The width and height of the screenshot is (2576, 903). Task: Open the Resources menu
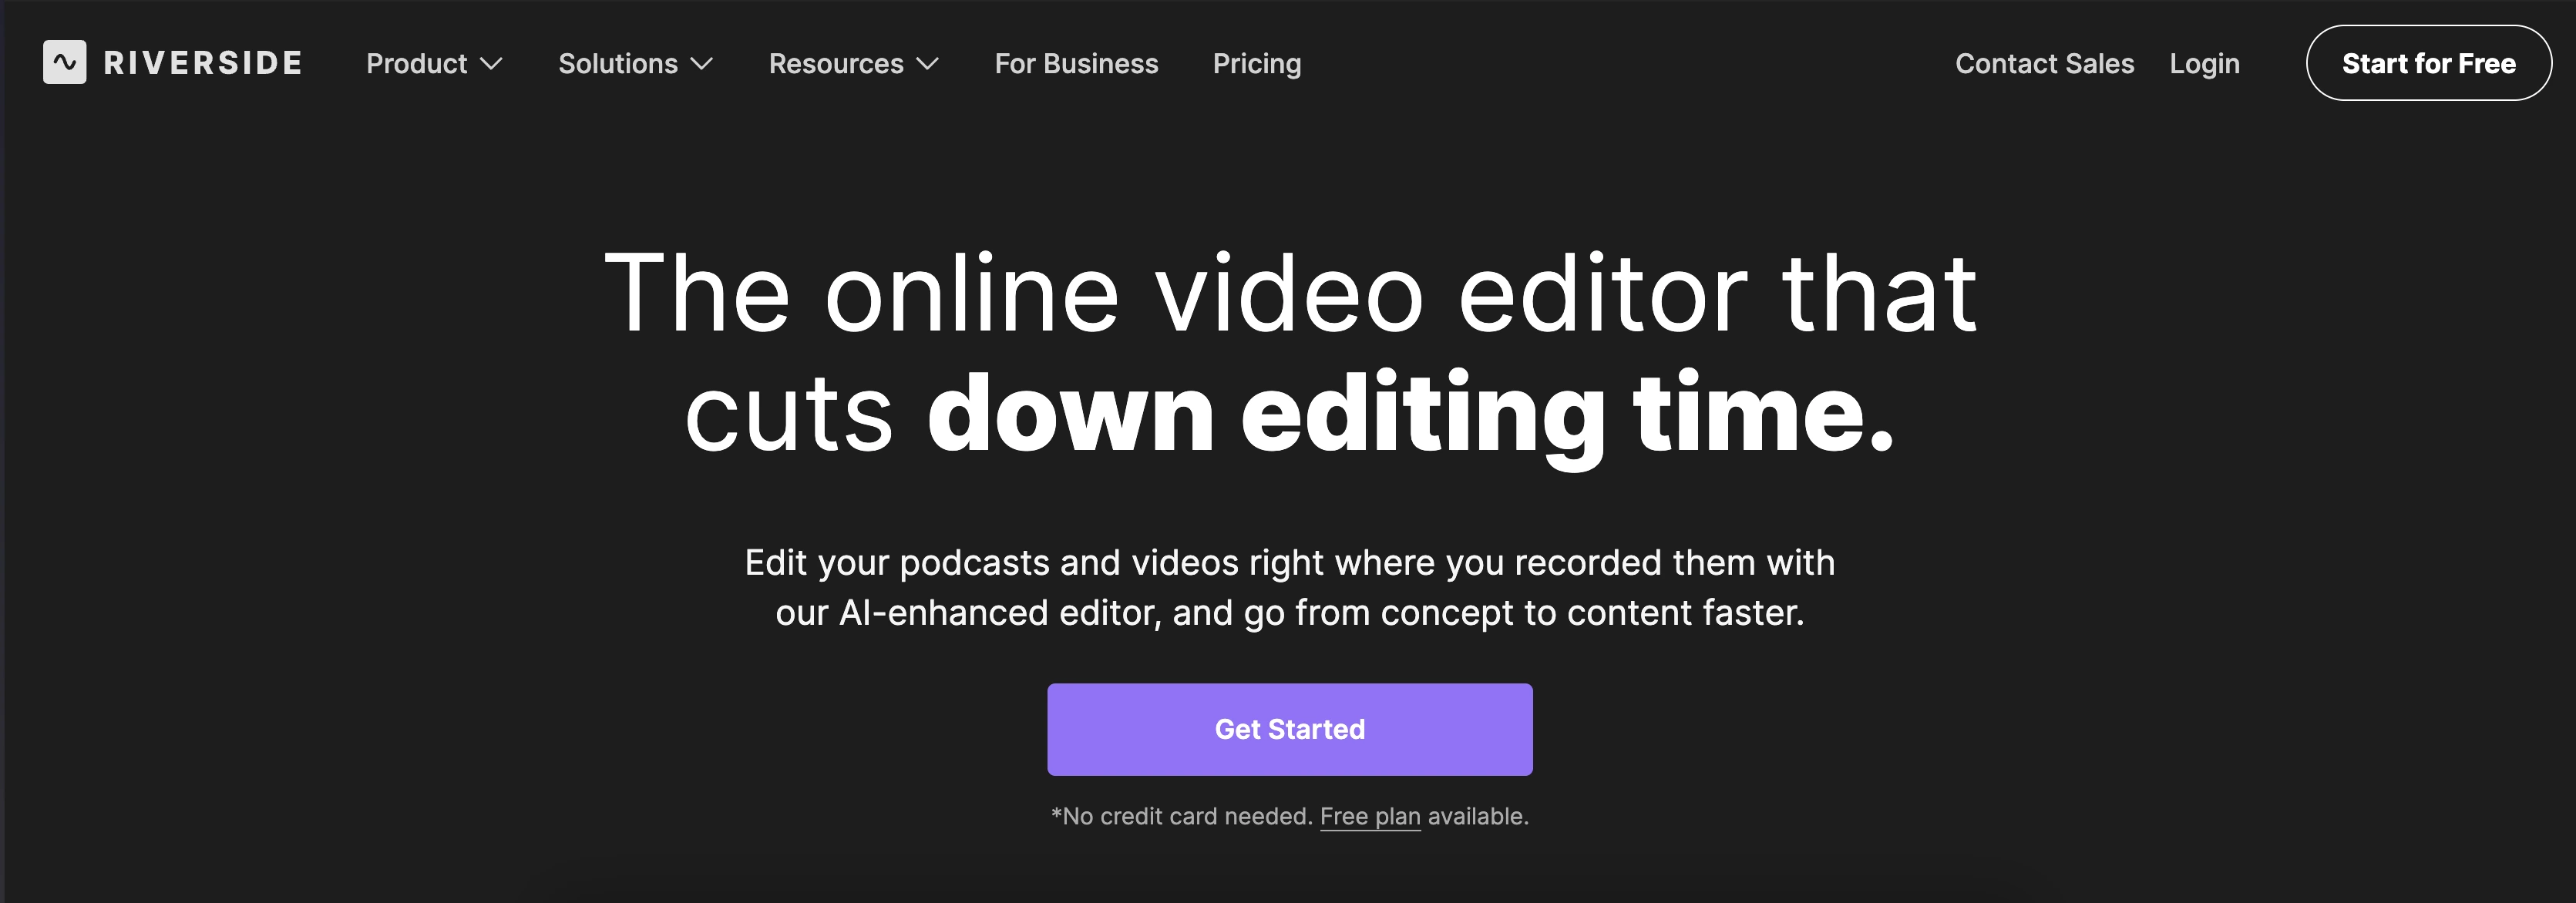(x=835, y=64)
